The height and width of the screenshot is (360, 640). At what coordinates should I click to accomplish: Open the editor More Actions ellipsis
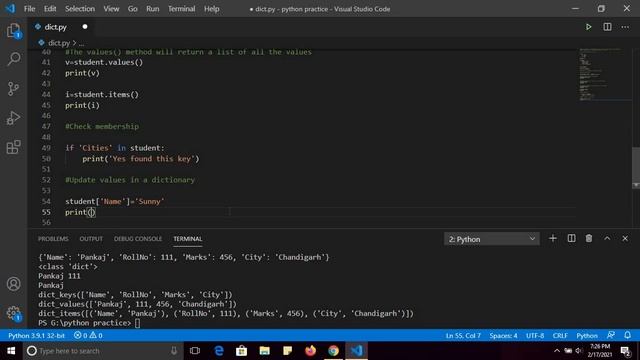[625, 27]
